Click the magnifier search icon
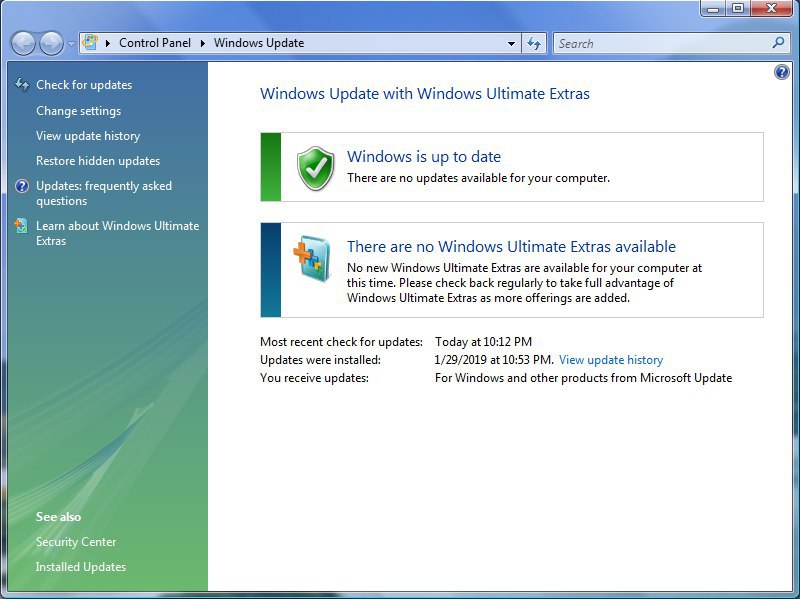This screenshot has width=800, height=599. pos(779,43)
